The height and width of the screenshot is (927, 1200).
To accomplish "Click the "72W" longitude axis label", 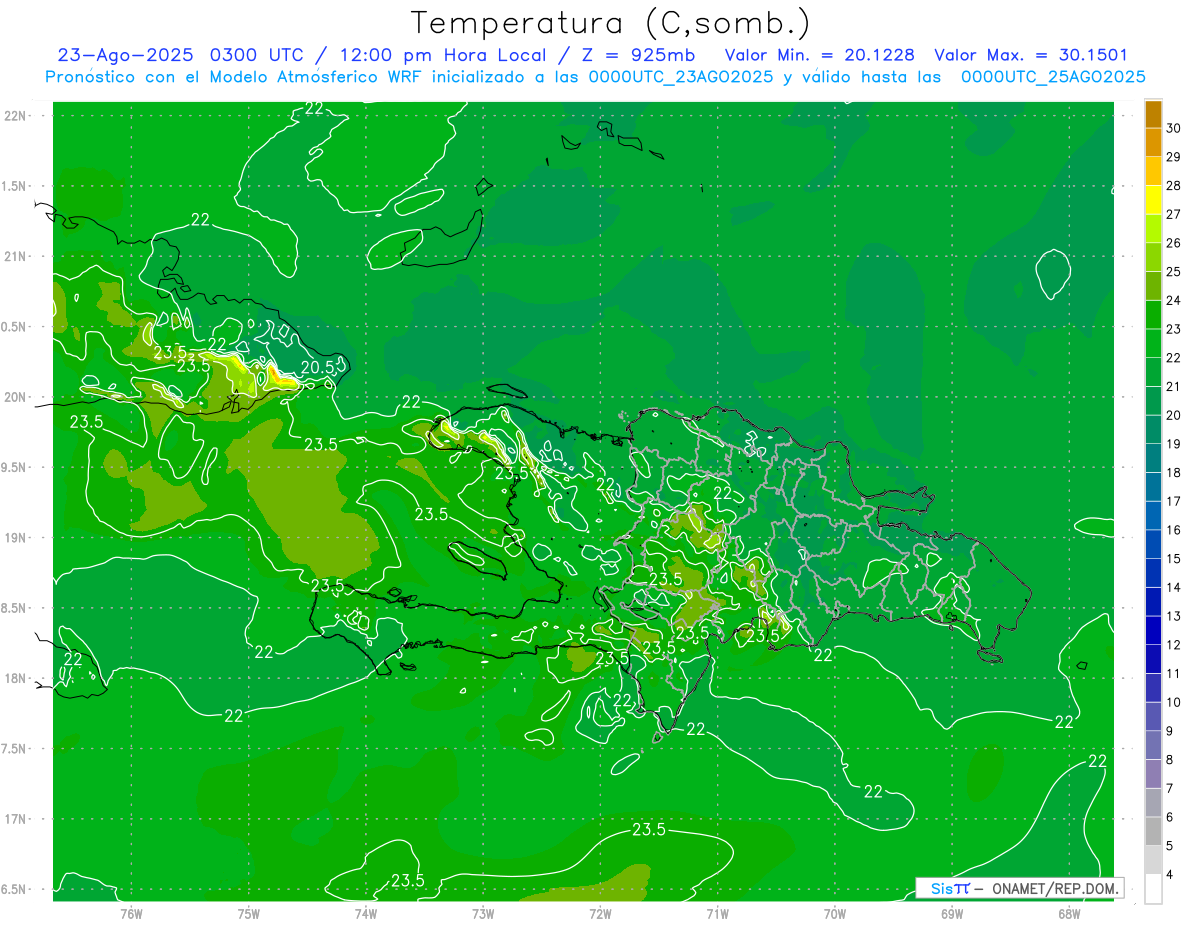I will pyautogui.click(x=601, y=913).
